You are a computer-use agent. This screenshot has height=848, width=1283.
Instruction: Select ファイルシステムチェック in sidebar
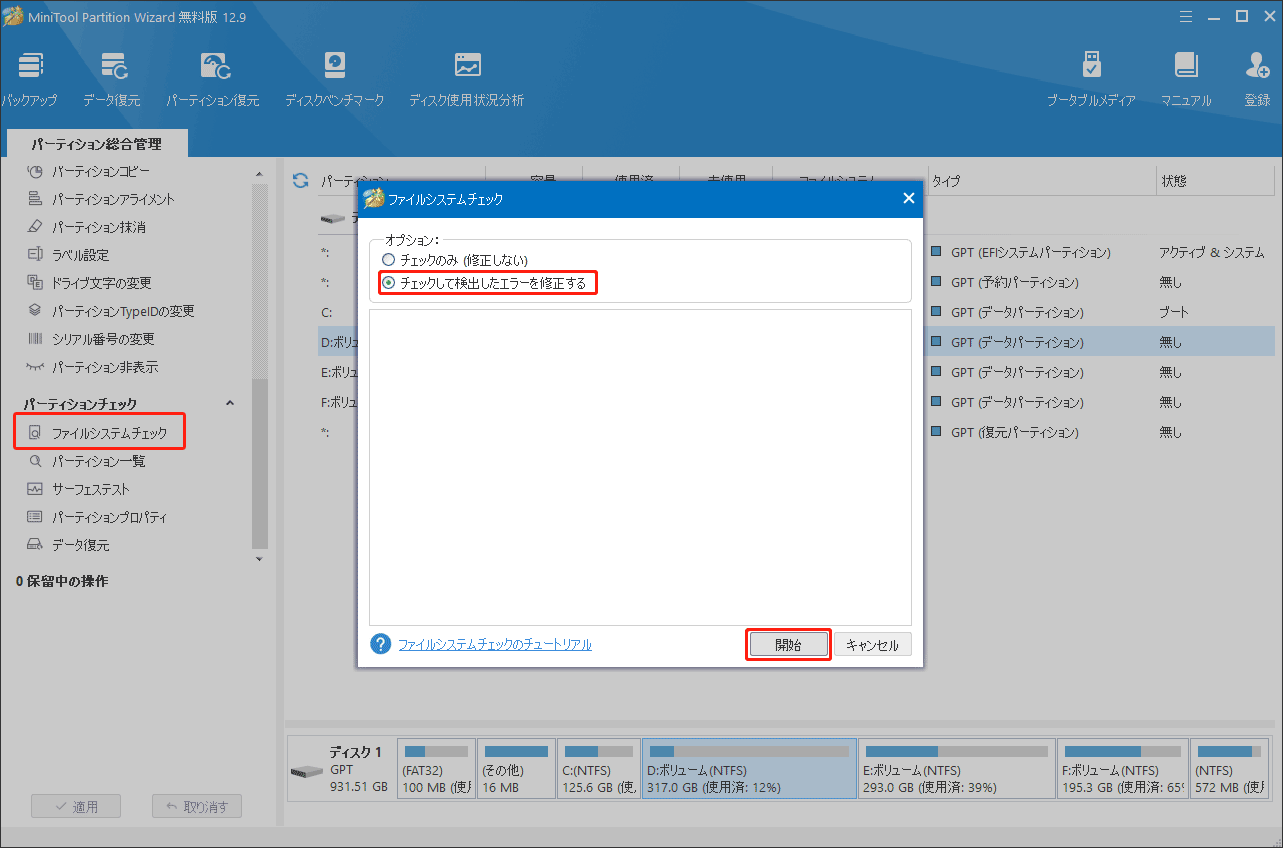click(x=100, y=434)
